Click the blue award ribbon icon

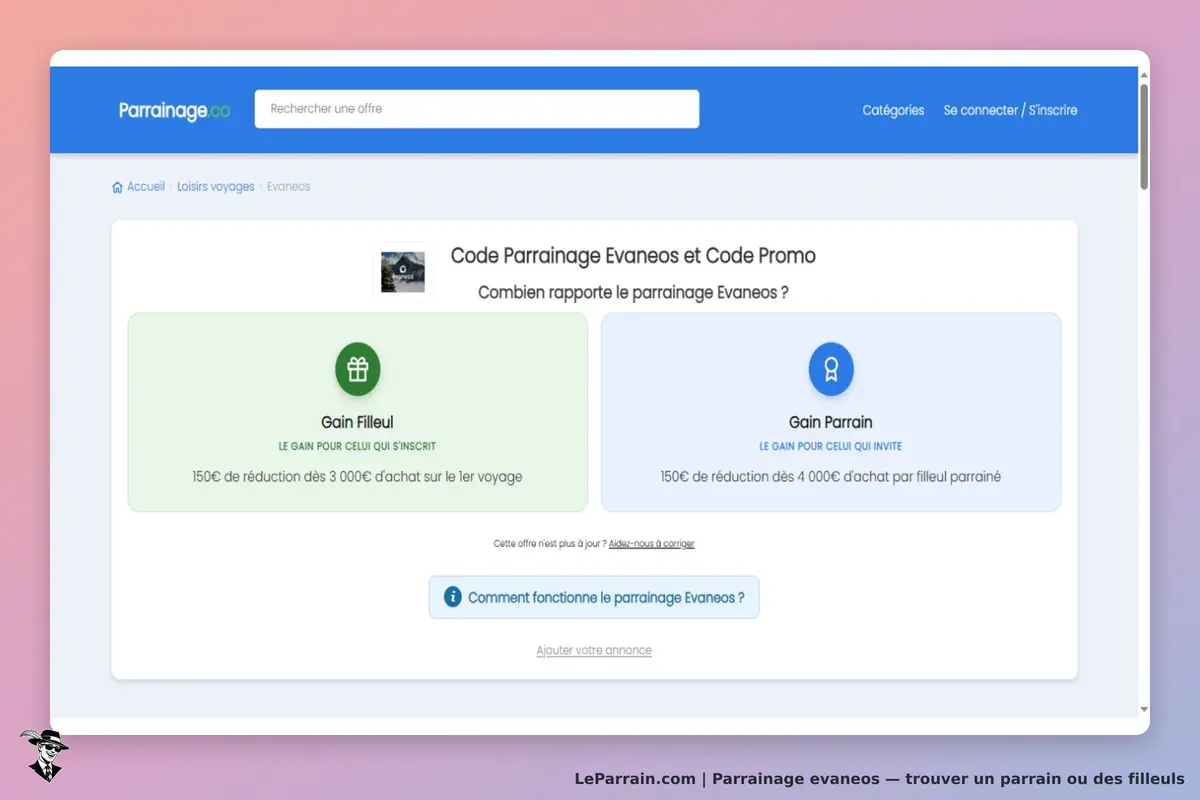831,369
